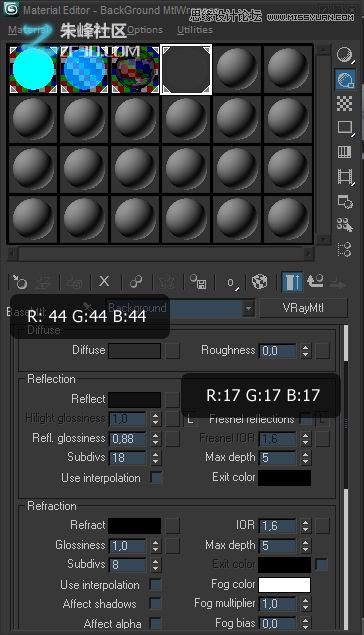This screenshot has width=364, height=635.
Task: Click the Fog multiplier spinner arrows
Action: (x=306, y=604)
